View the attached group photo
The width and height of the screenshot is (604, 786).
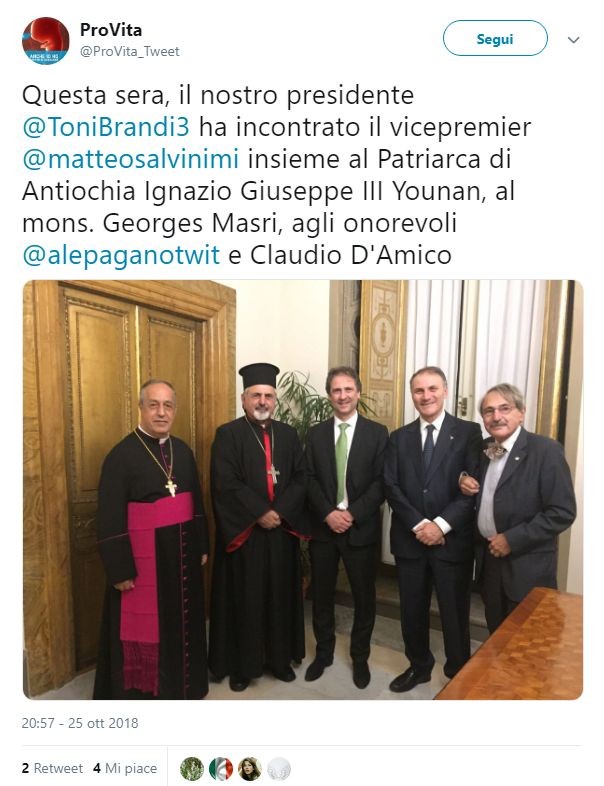point(303,490)
